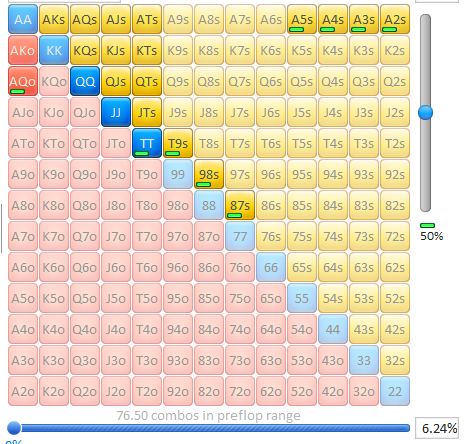
Task: Click the QTs hand cell
Action: [x=147, y=81]
